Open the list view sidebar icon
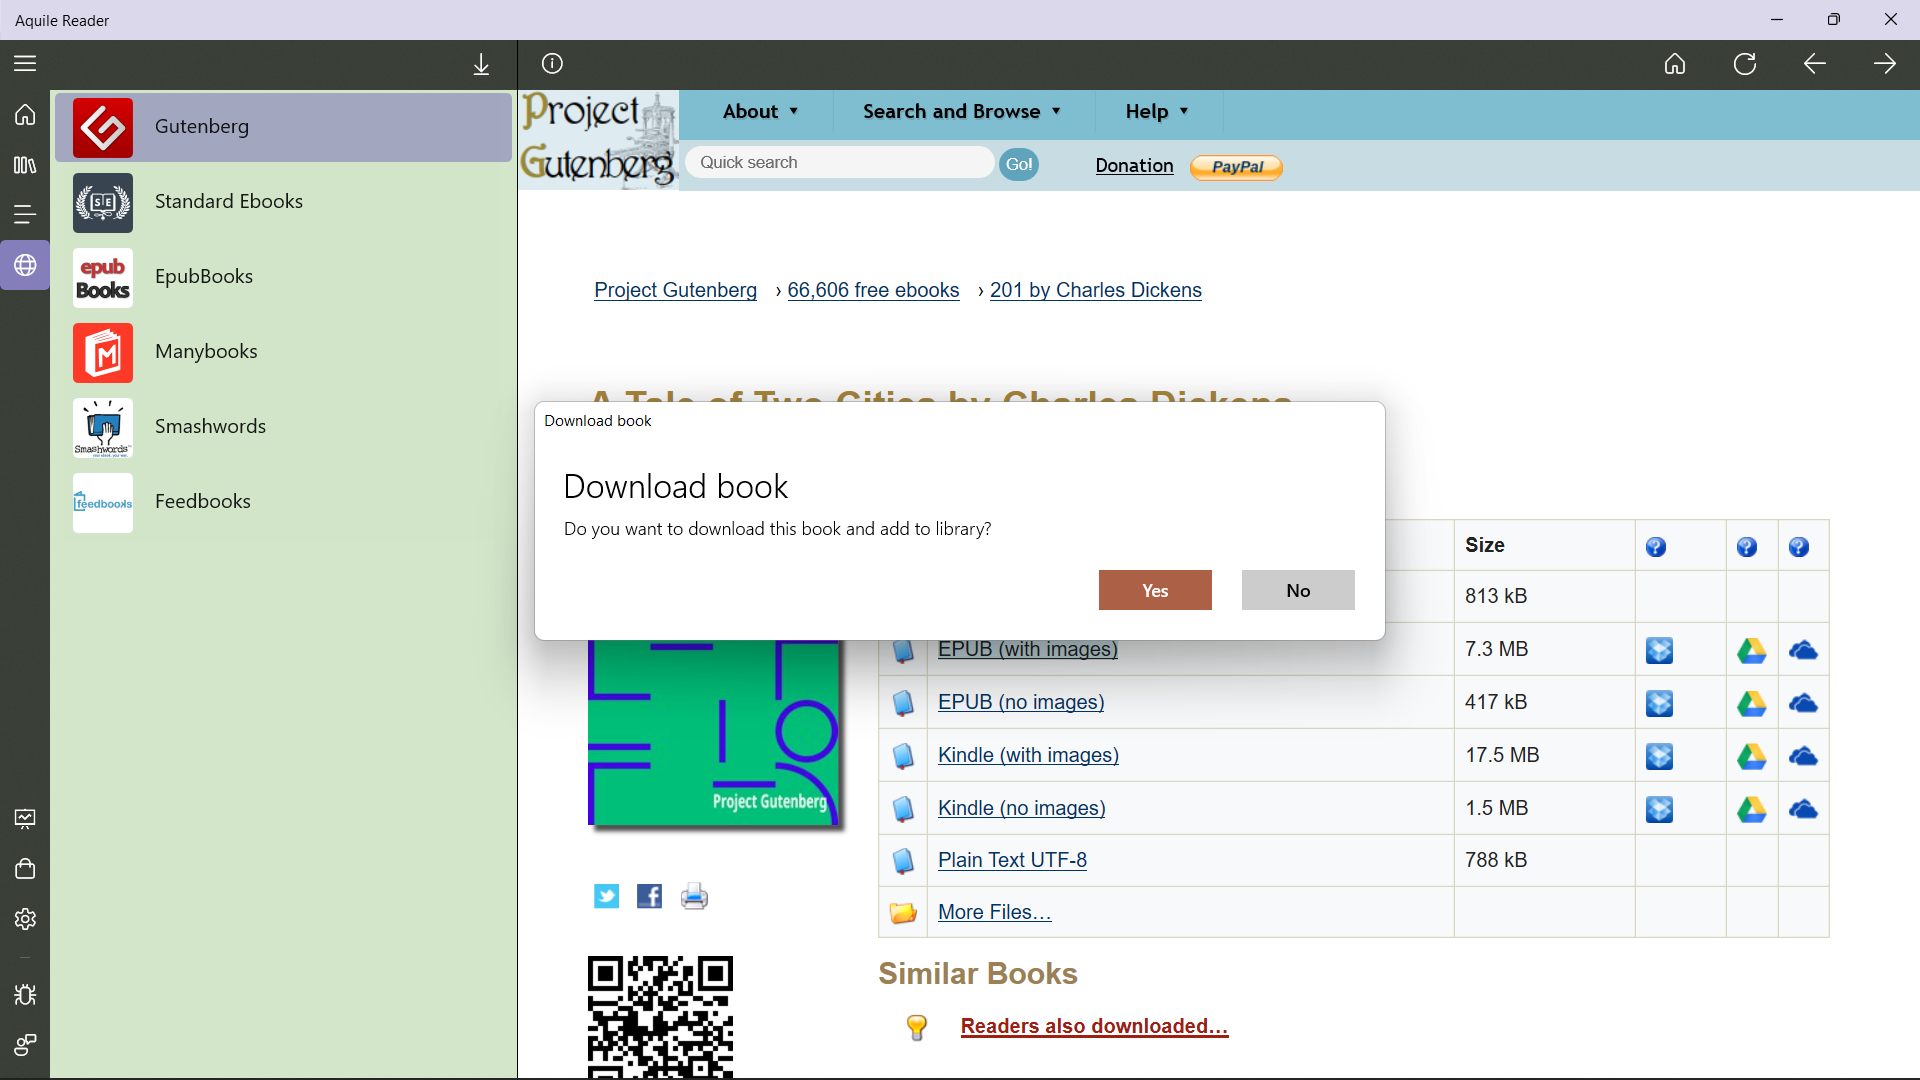Screen dimensions: 1920x1080 25,214
